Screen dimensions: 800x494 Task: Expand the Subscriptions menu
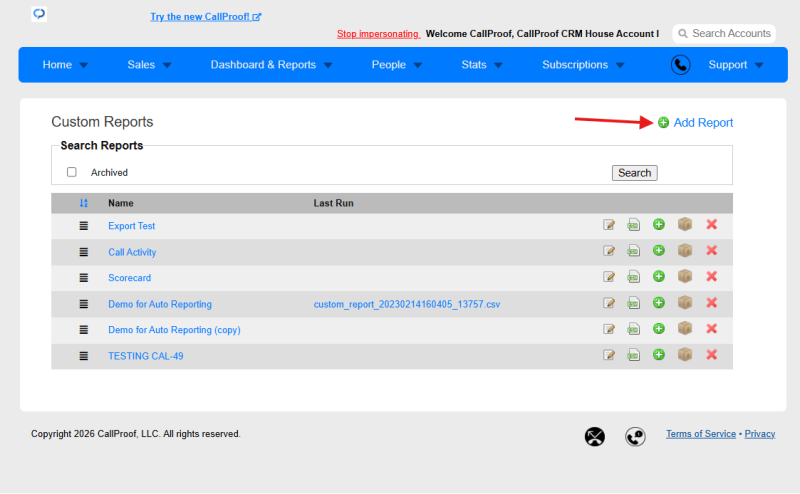coord(583,65)
